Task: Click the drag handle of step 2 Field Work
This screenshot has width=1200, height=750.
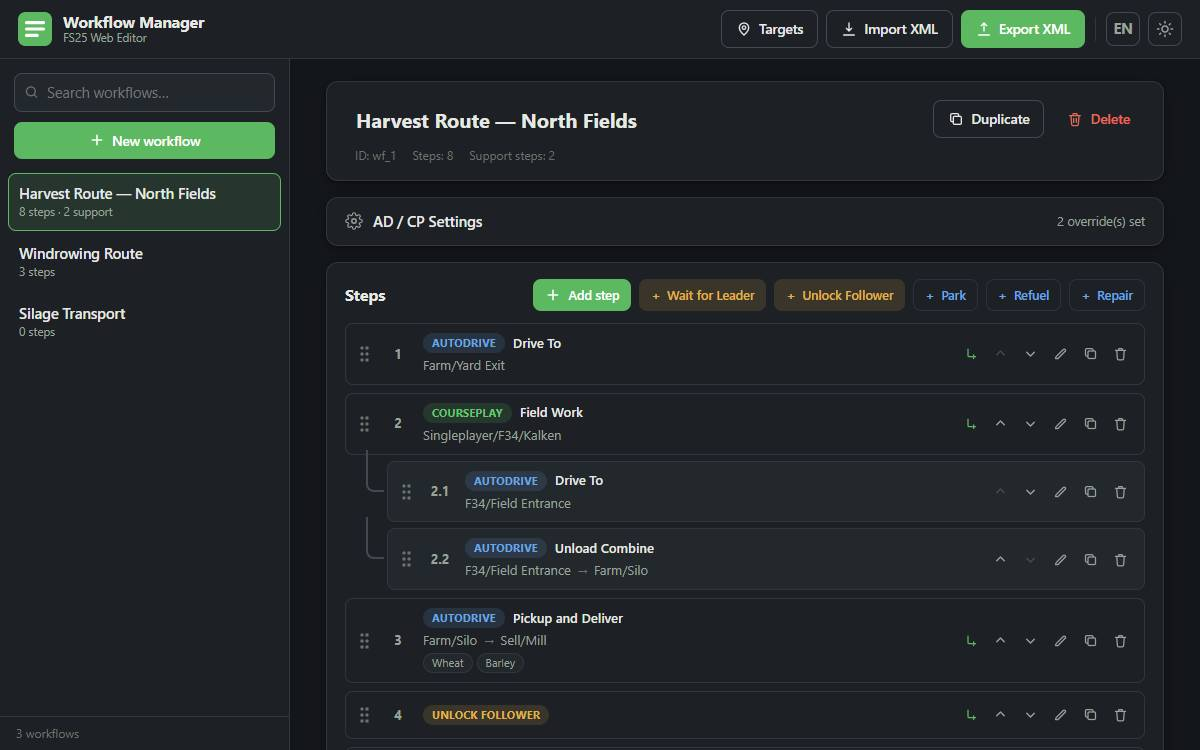Action: 364,424
